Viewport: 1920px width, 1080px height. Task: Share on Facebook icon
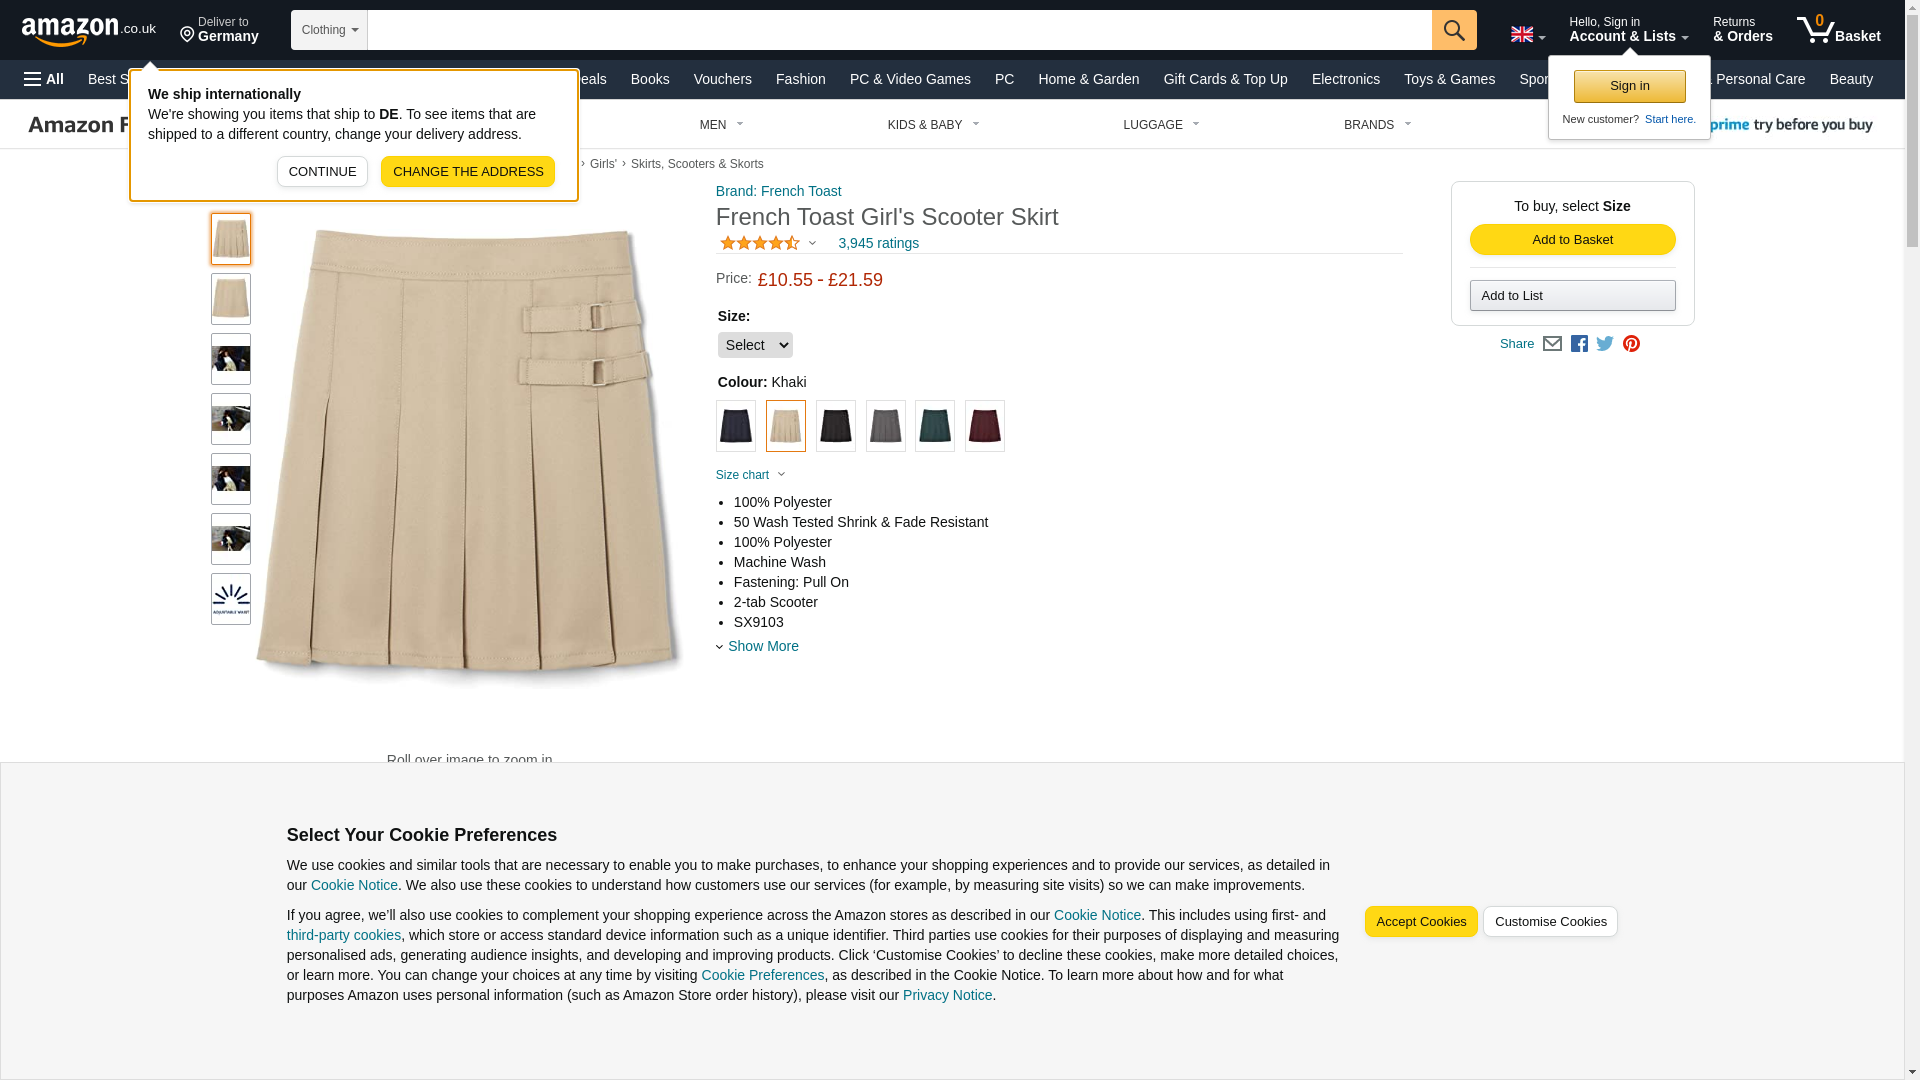[1578, 344]
